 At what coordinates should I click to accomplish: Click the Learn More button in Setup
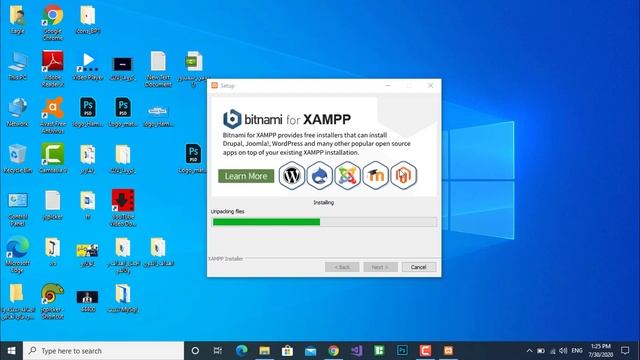(246, 176)
